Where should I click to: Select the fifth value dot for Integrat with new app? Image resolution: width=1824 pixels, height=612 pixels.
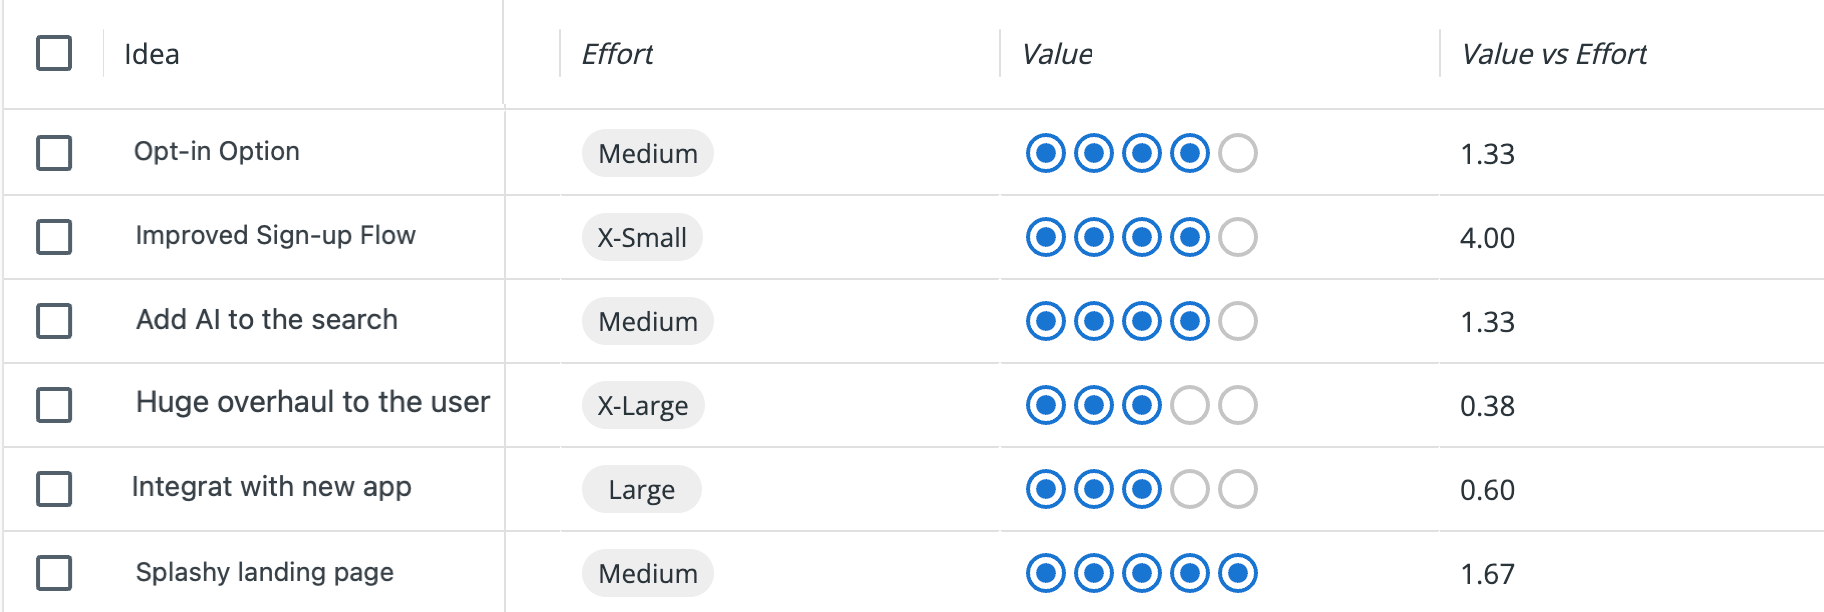point(1237,489)
